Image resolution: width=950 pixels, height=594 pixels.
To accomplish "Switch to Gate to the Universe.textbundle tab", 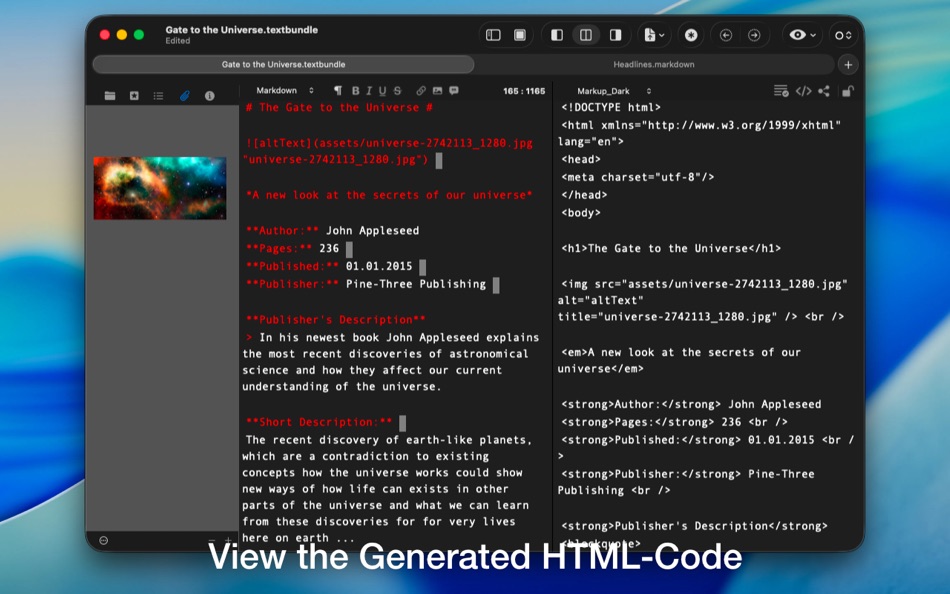I will coord(284,64).
